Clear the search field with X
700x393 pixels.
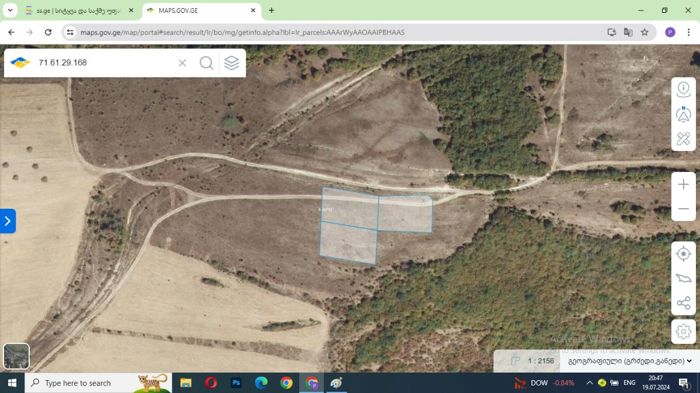coord(182,63)
